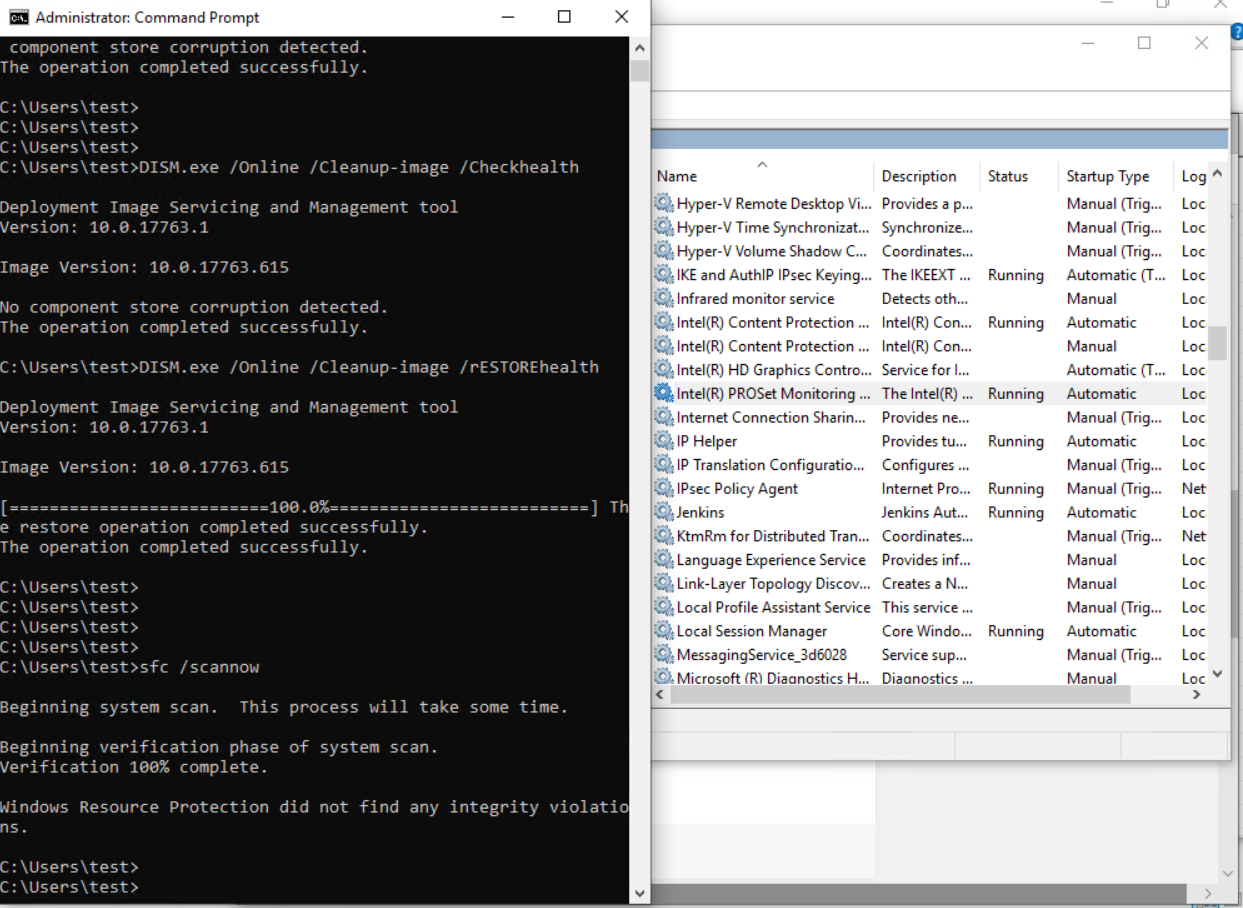Select the Local Session Manager name

pyautogui.click(x=752, y=631)
